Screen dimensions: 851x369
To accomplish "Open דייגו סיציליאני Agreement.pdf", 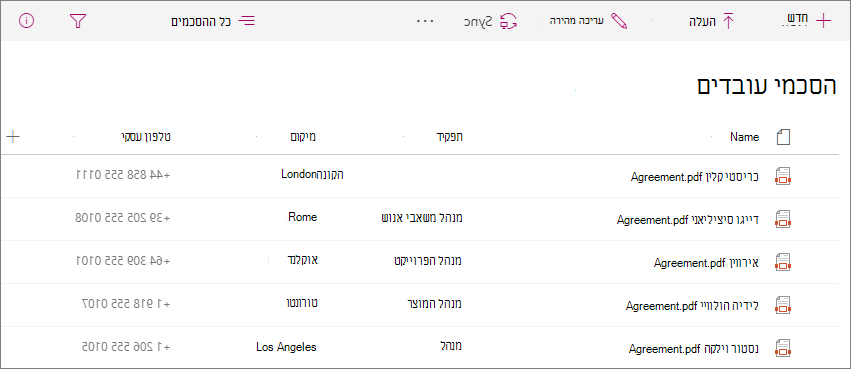I will pos(688,220).
